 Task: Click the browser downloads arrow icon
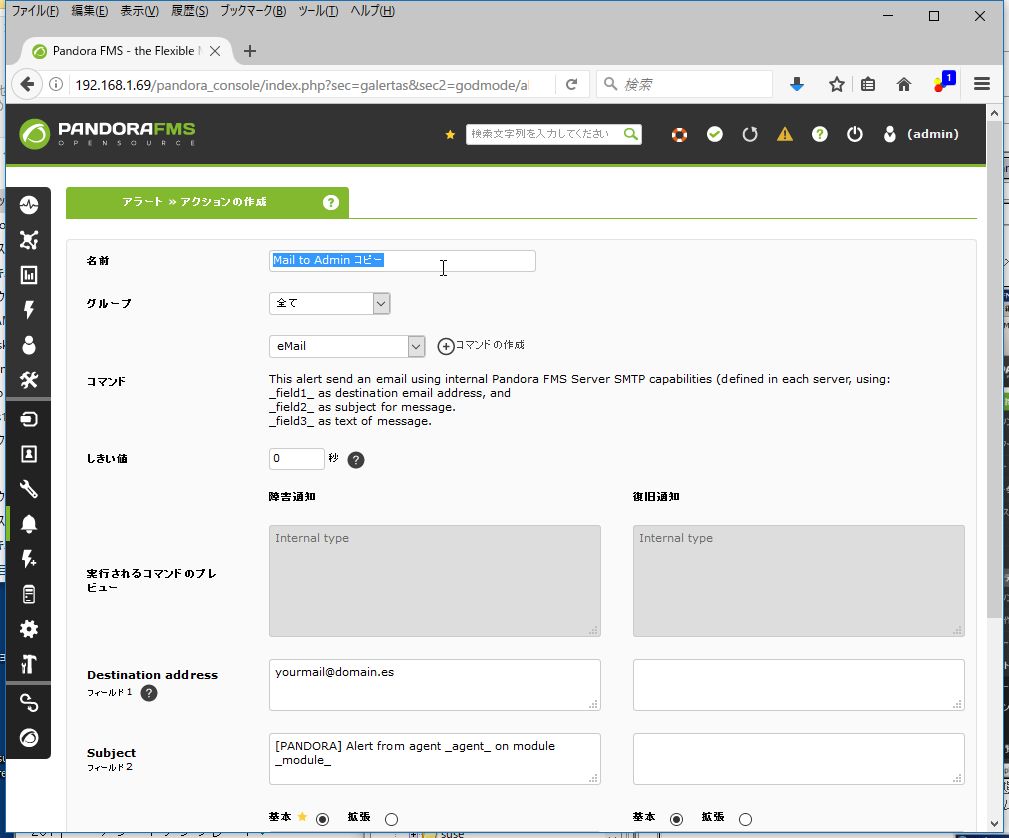click(797, 84)
